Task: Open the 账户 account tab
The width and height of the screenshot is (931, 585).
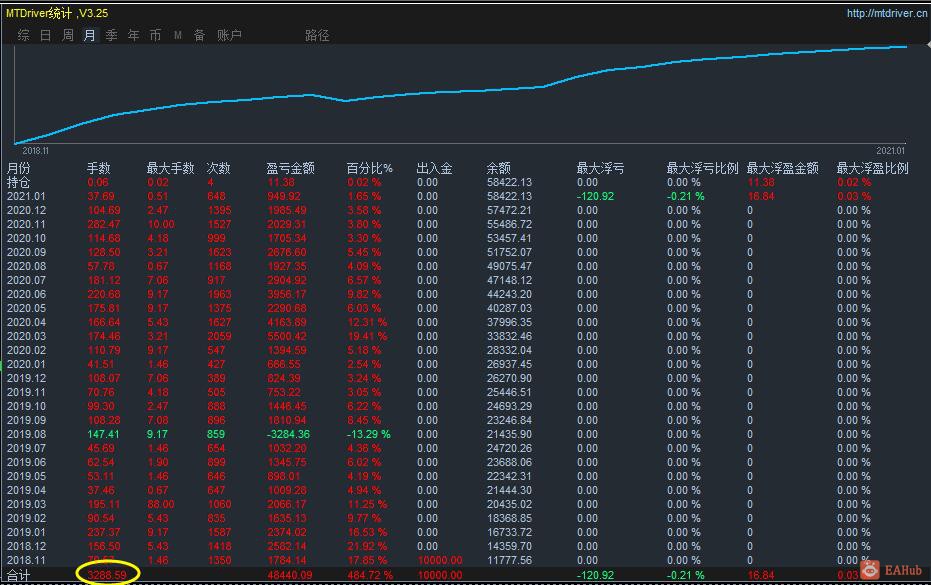Action: coord(229,35)
